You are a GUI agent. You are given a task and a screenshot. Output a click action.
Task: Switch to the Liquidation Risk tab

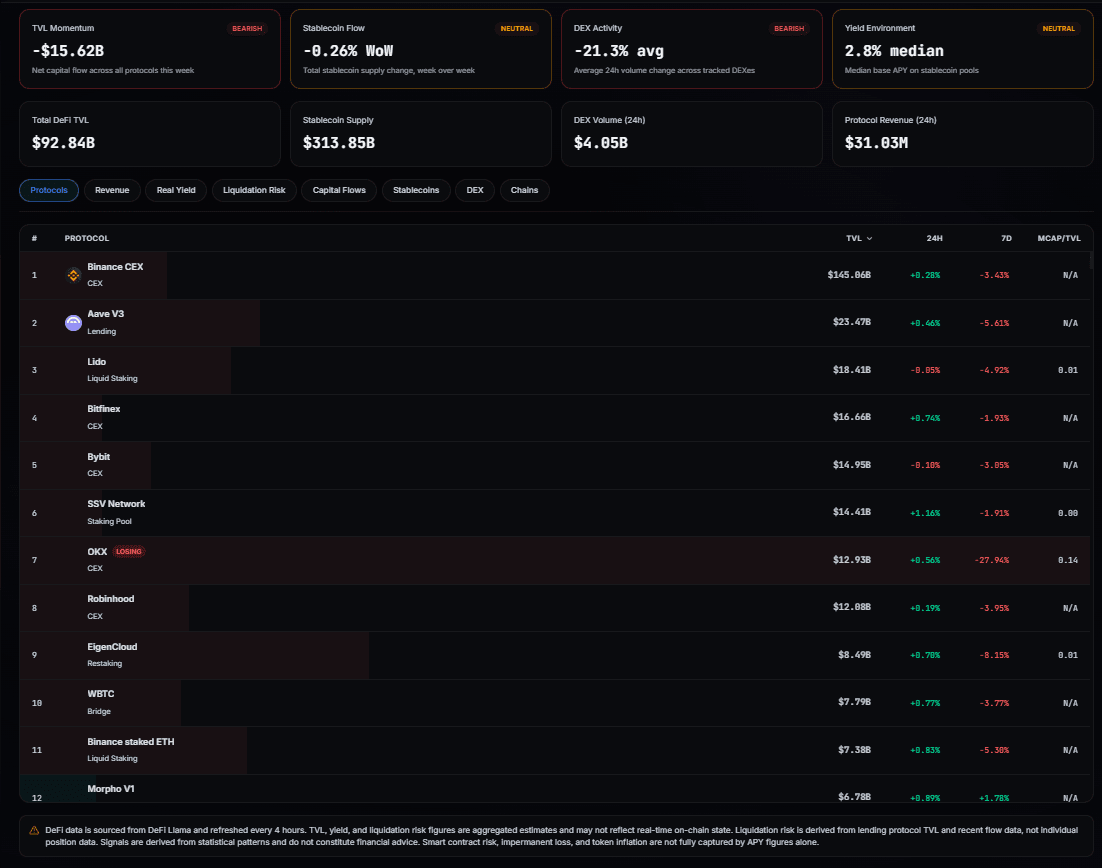coord(254,190)
